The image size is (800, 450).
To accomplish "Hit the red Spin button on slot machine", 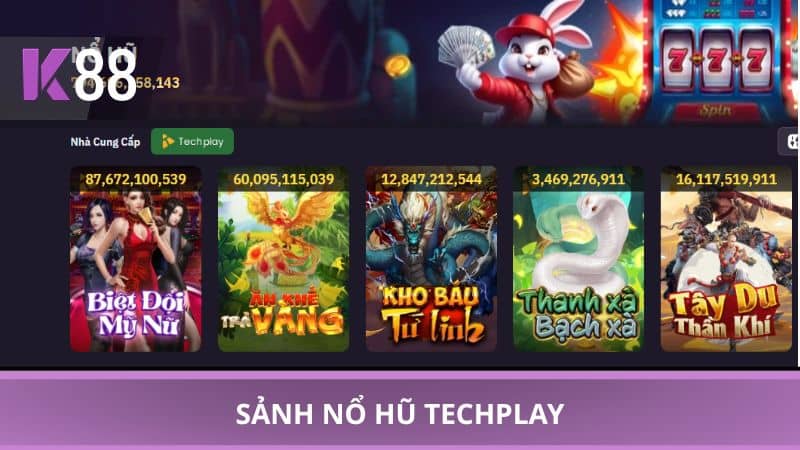I will 715,111.
